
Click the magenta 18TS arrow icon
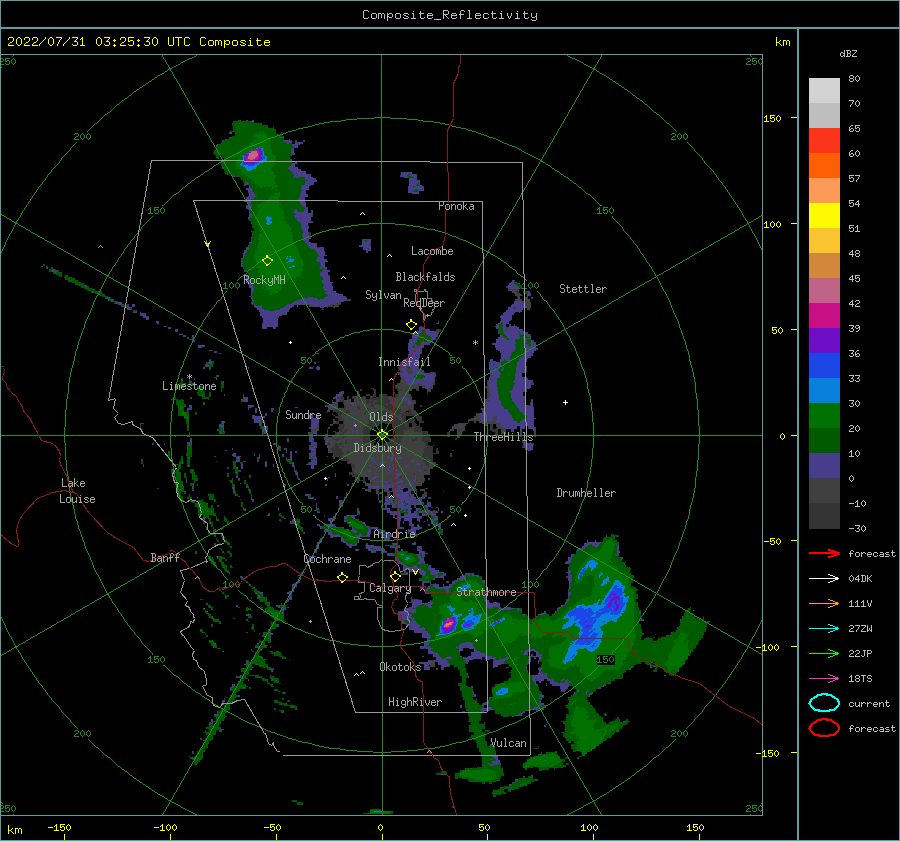(824, 679)
